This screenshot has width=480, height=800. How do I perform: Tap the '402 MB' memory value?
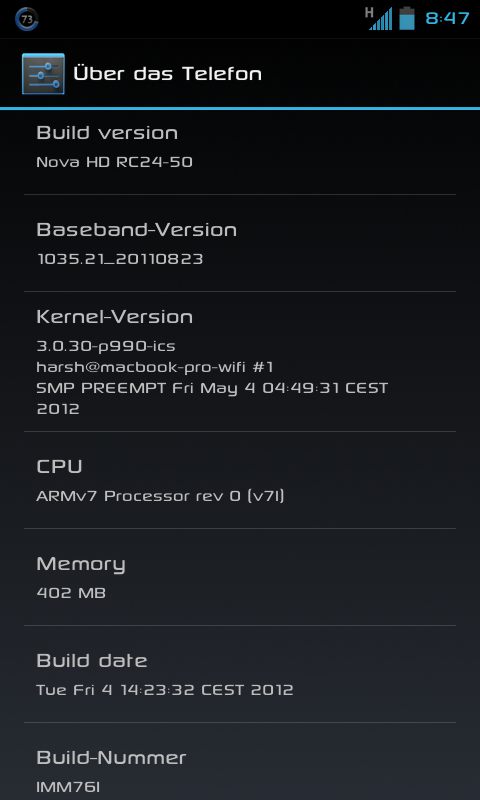(71, 593)
